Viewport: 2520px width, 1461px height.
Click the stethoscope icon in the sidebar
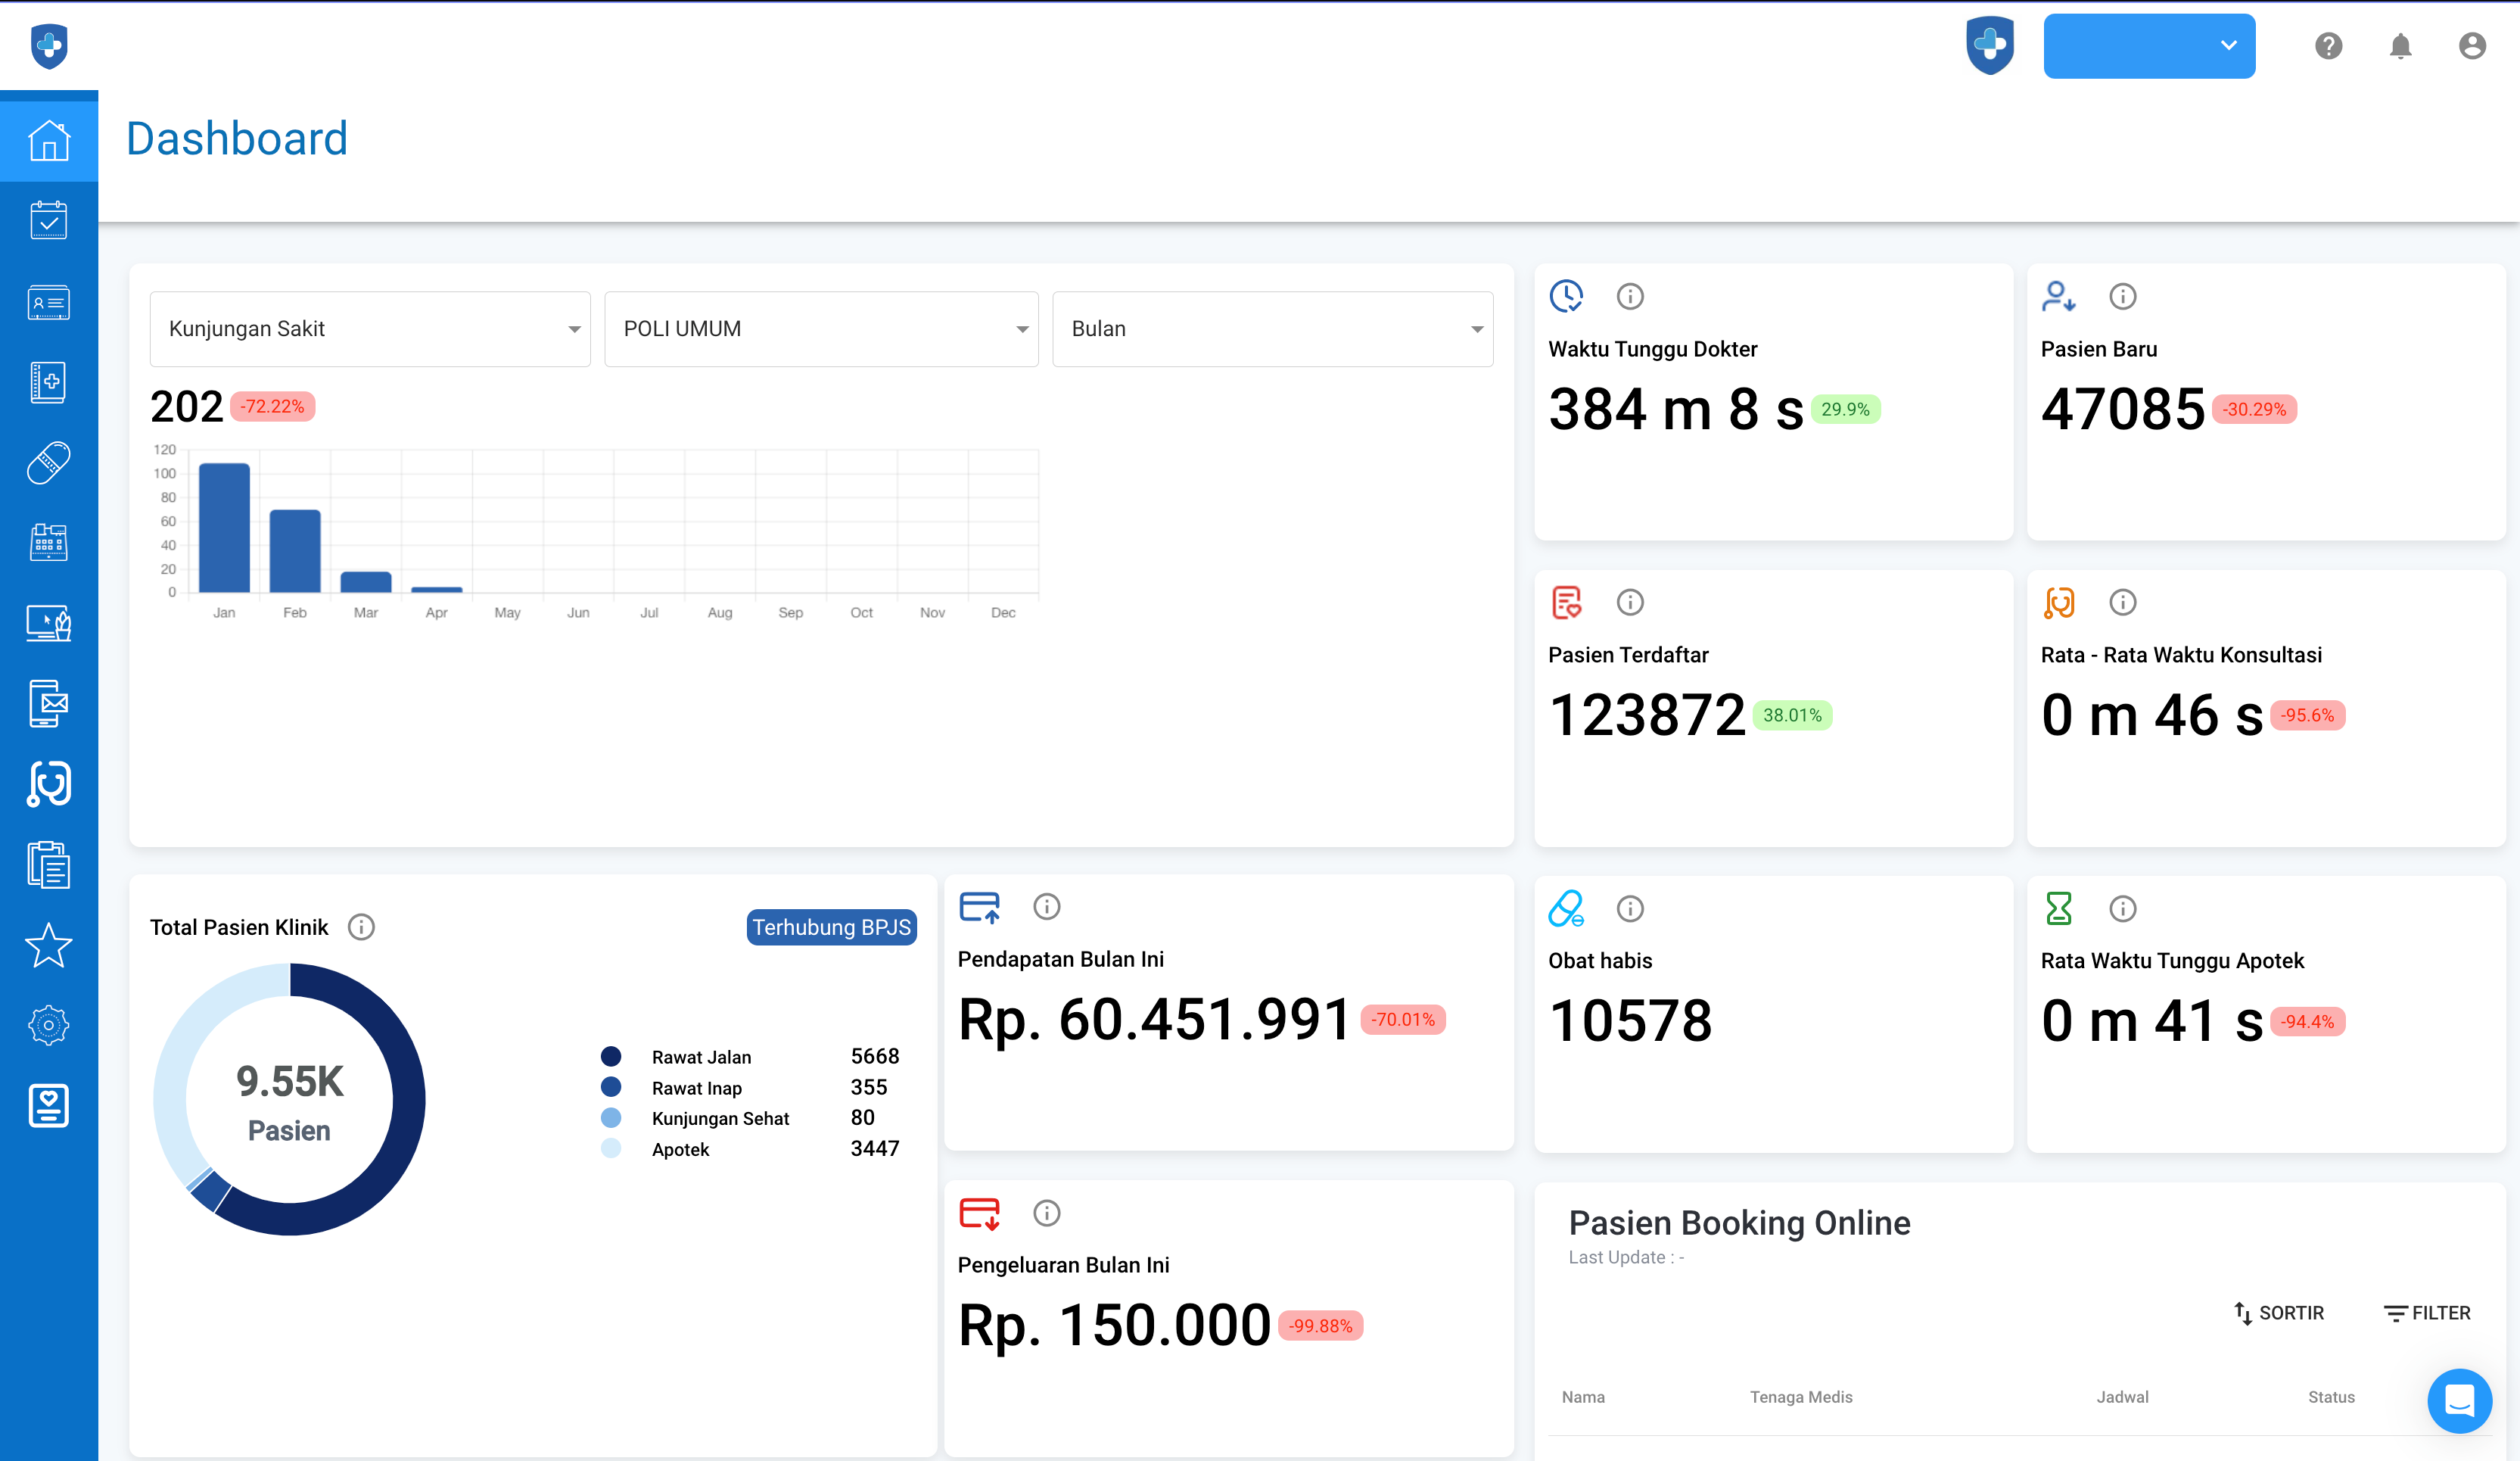tap(48, 784)
